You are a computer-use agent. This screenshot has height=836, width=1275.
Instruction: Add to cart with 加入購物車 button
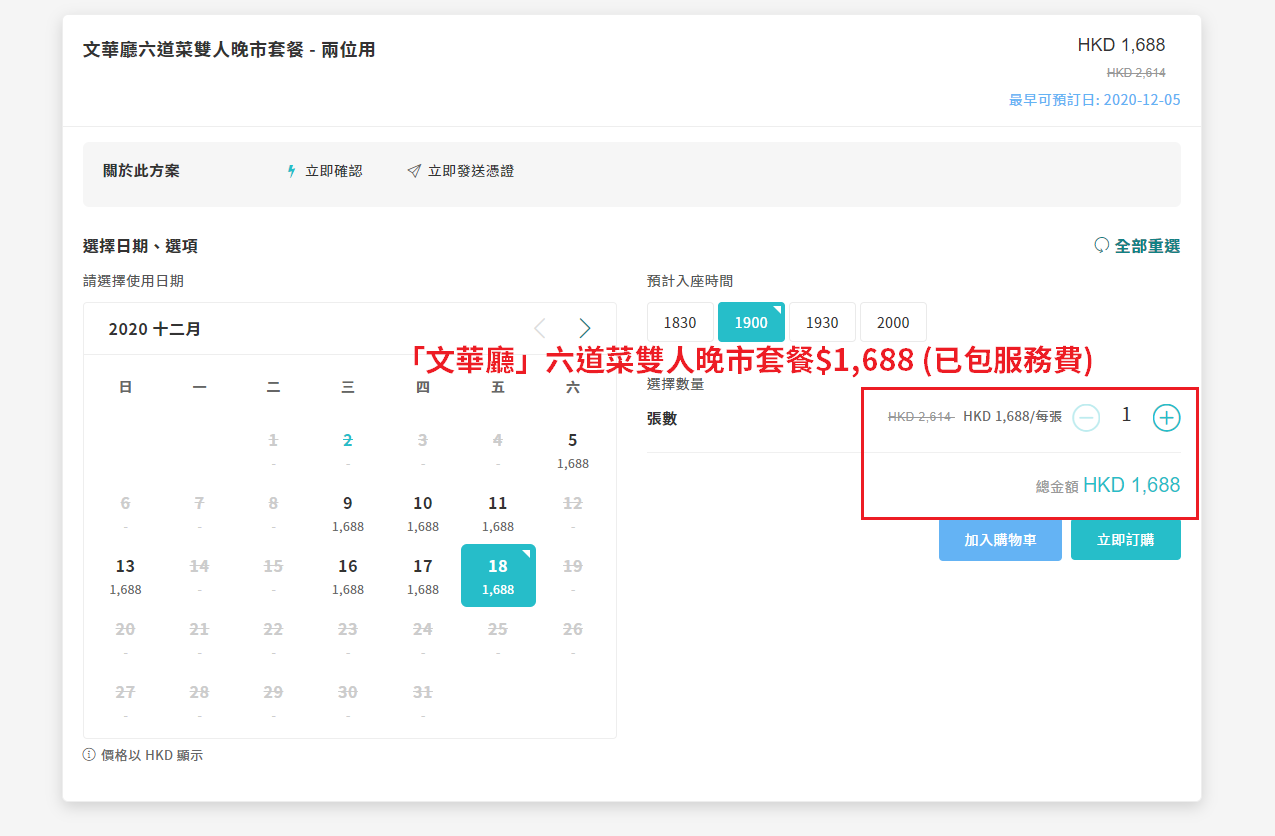1000,540
